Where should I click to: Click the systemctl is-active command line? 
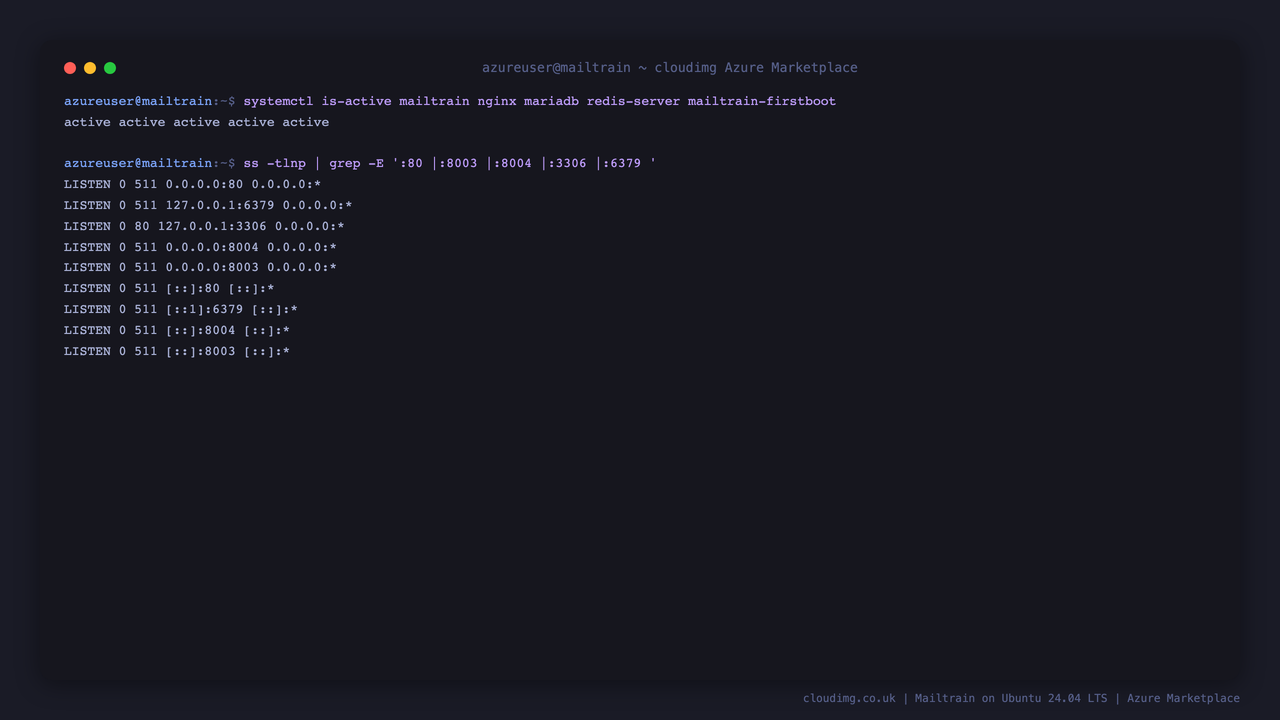click(x=450, y=101)
